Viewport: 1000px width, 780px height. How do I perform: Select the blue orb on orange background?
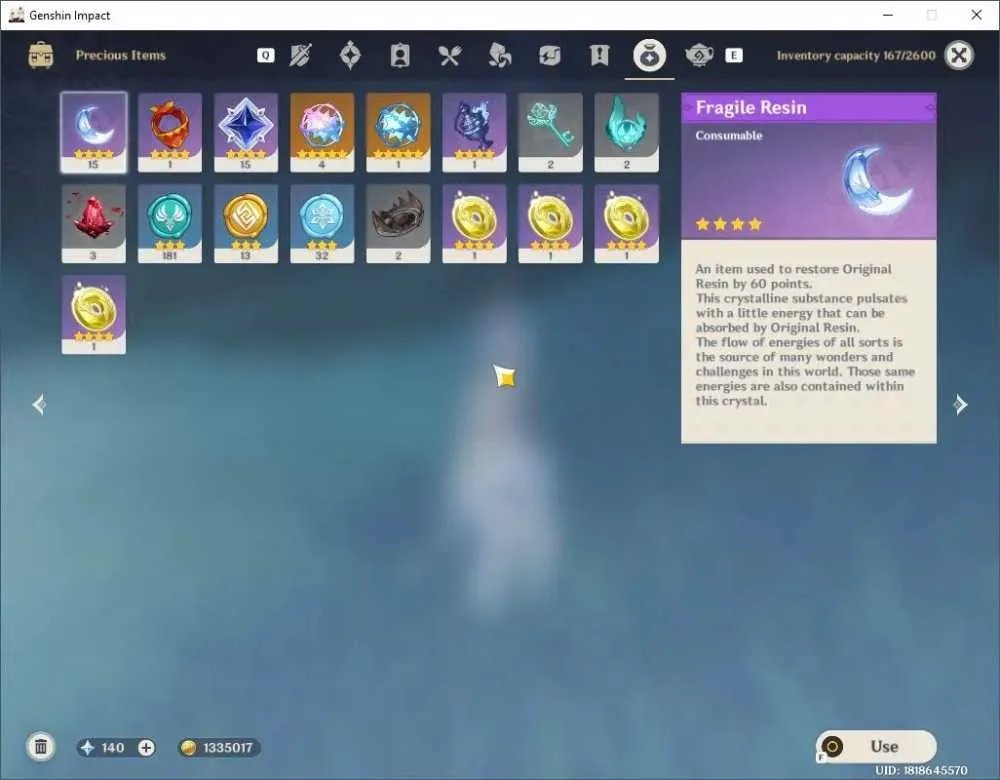[x=398, y=132]
